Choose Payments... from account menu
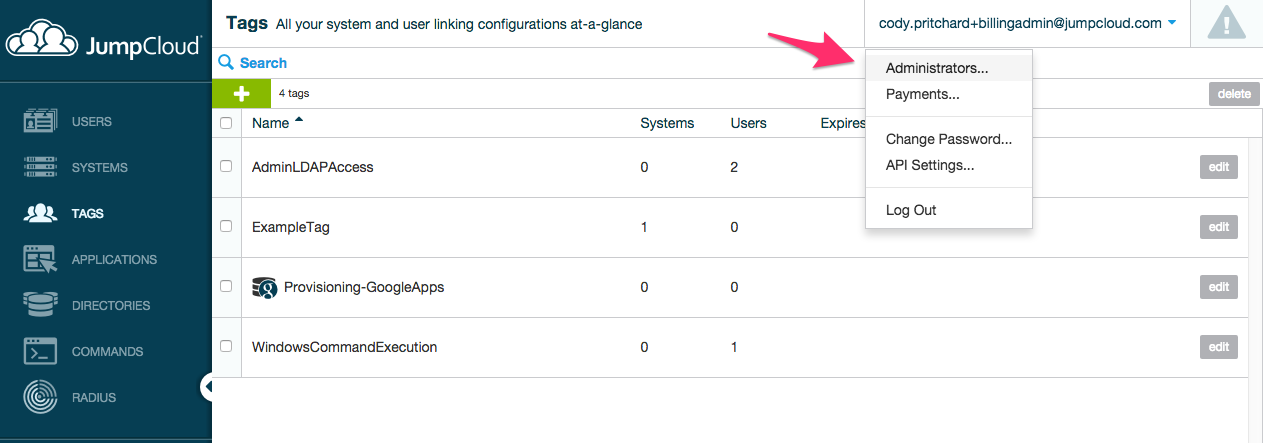The width and height of the screenshot is (1263, 443). [948, 95]
